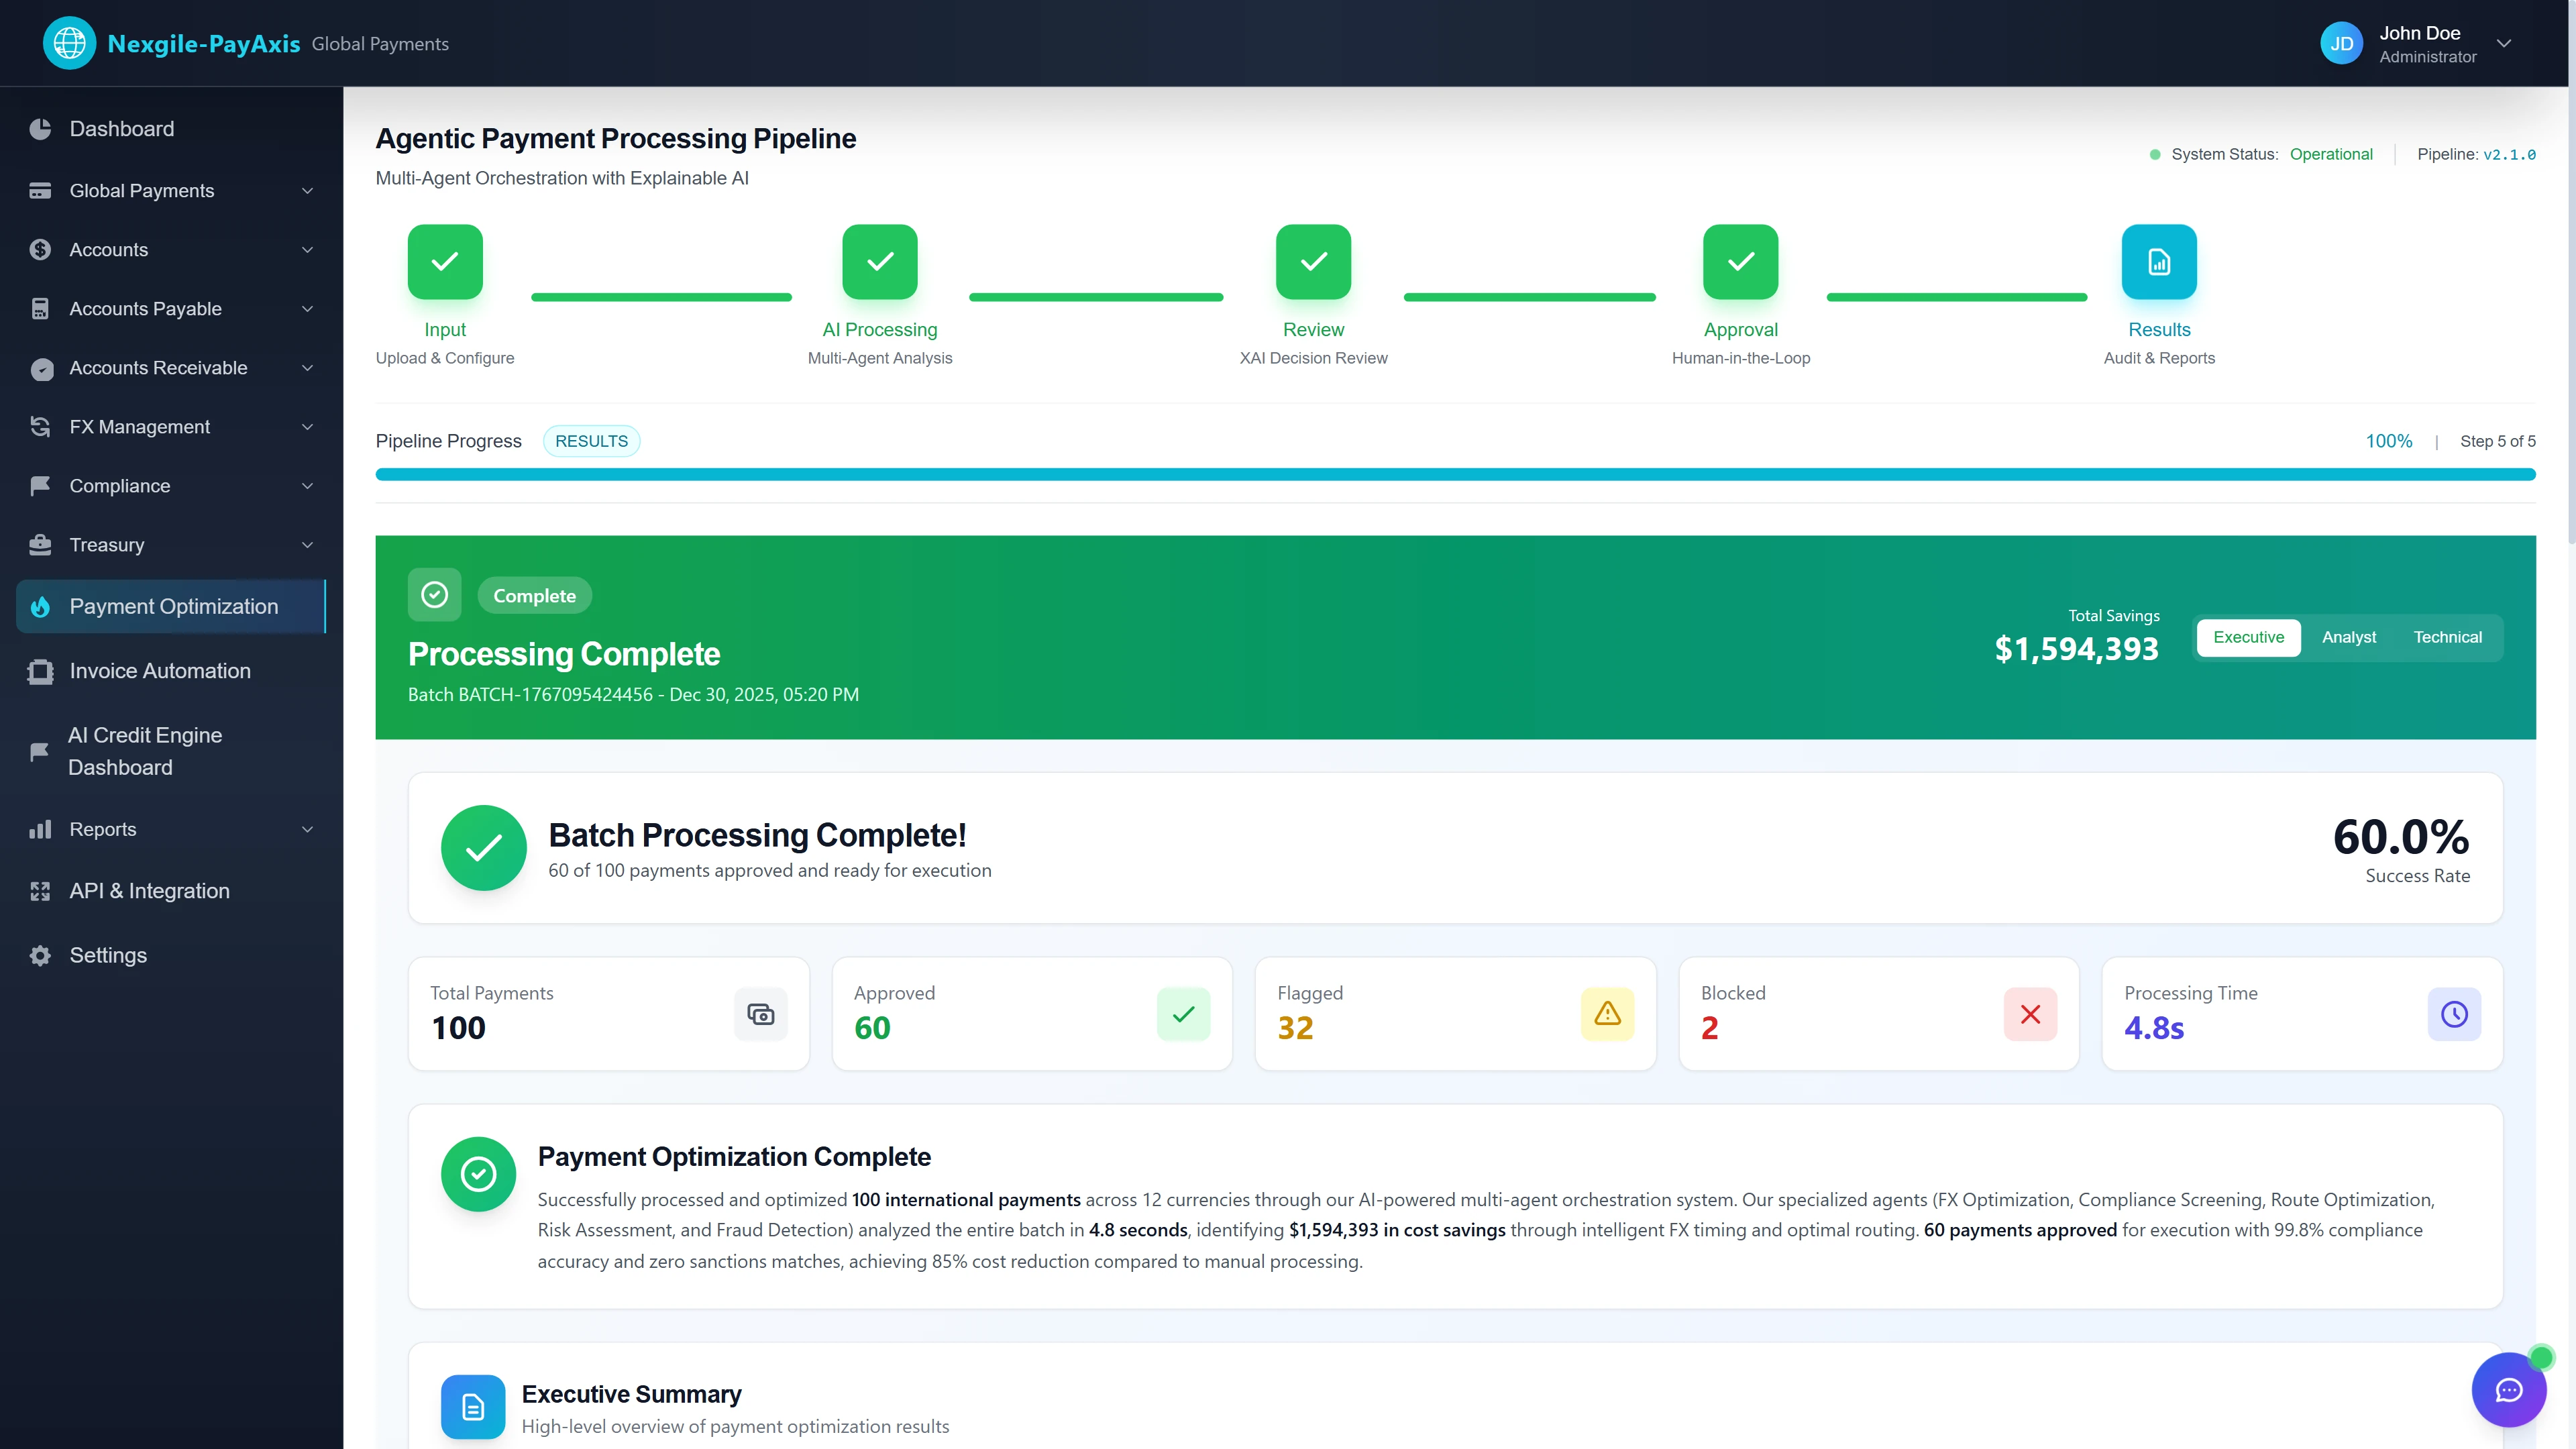
Task: Click the Compliance flag icon
Action: (x=40, y=486)
